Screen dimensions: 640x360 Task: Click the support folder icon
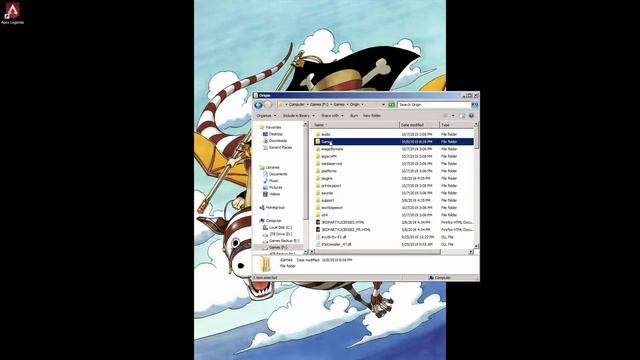tap(318, 200)
